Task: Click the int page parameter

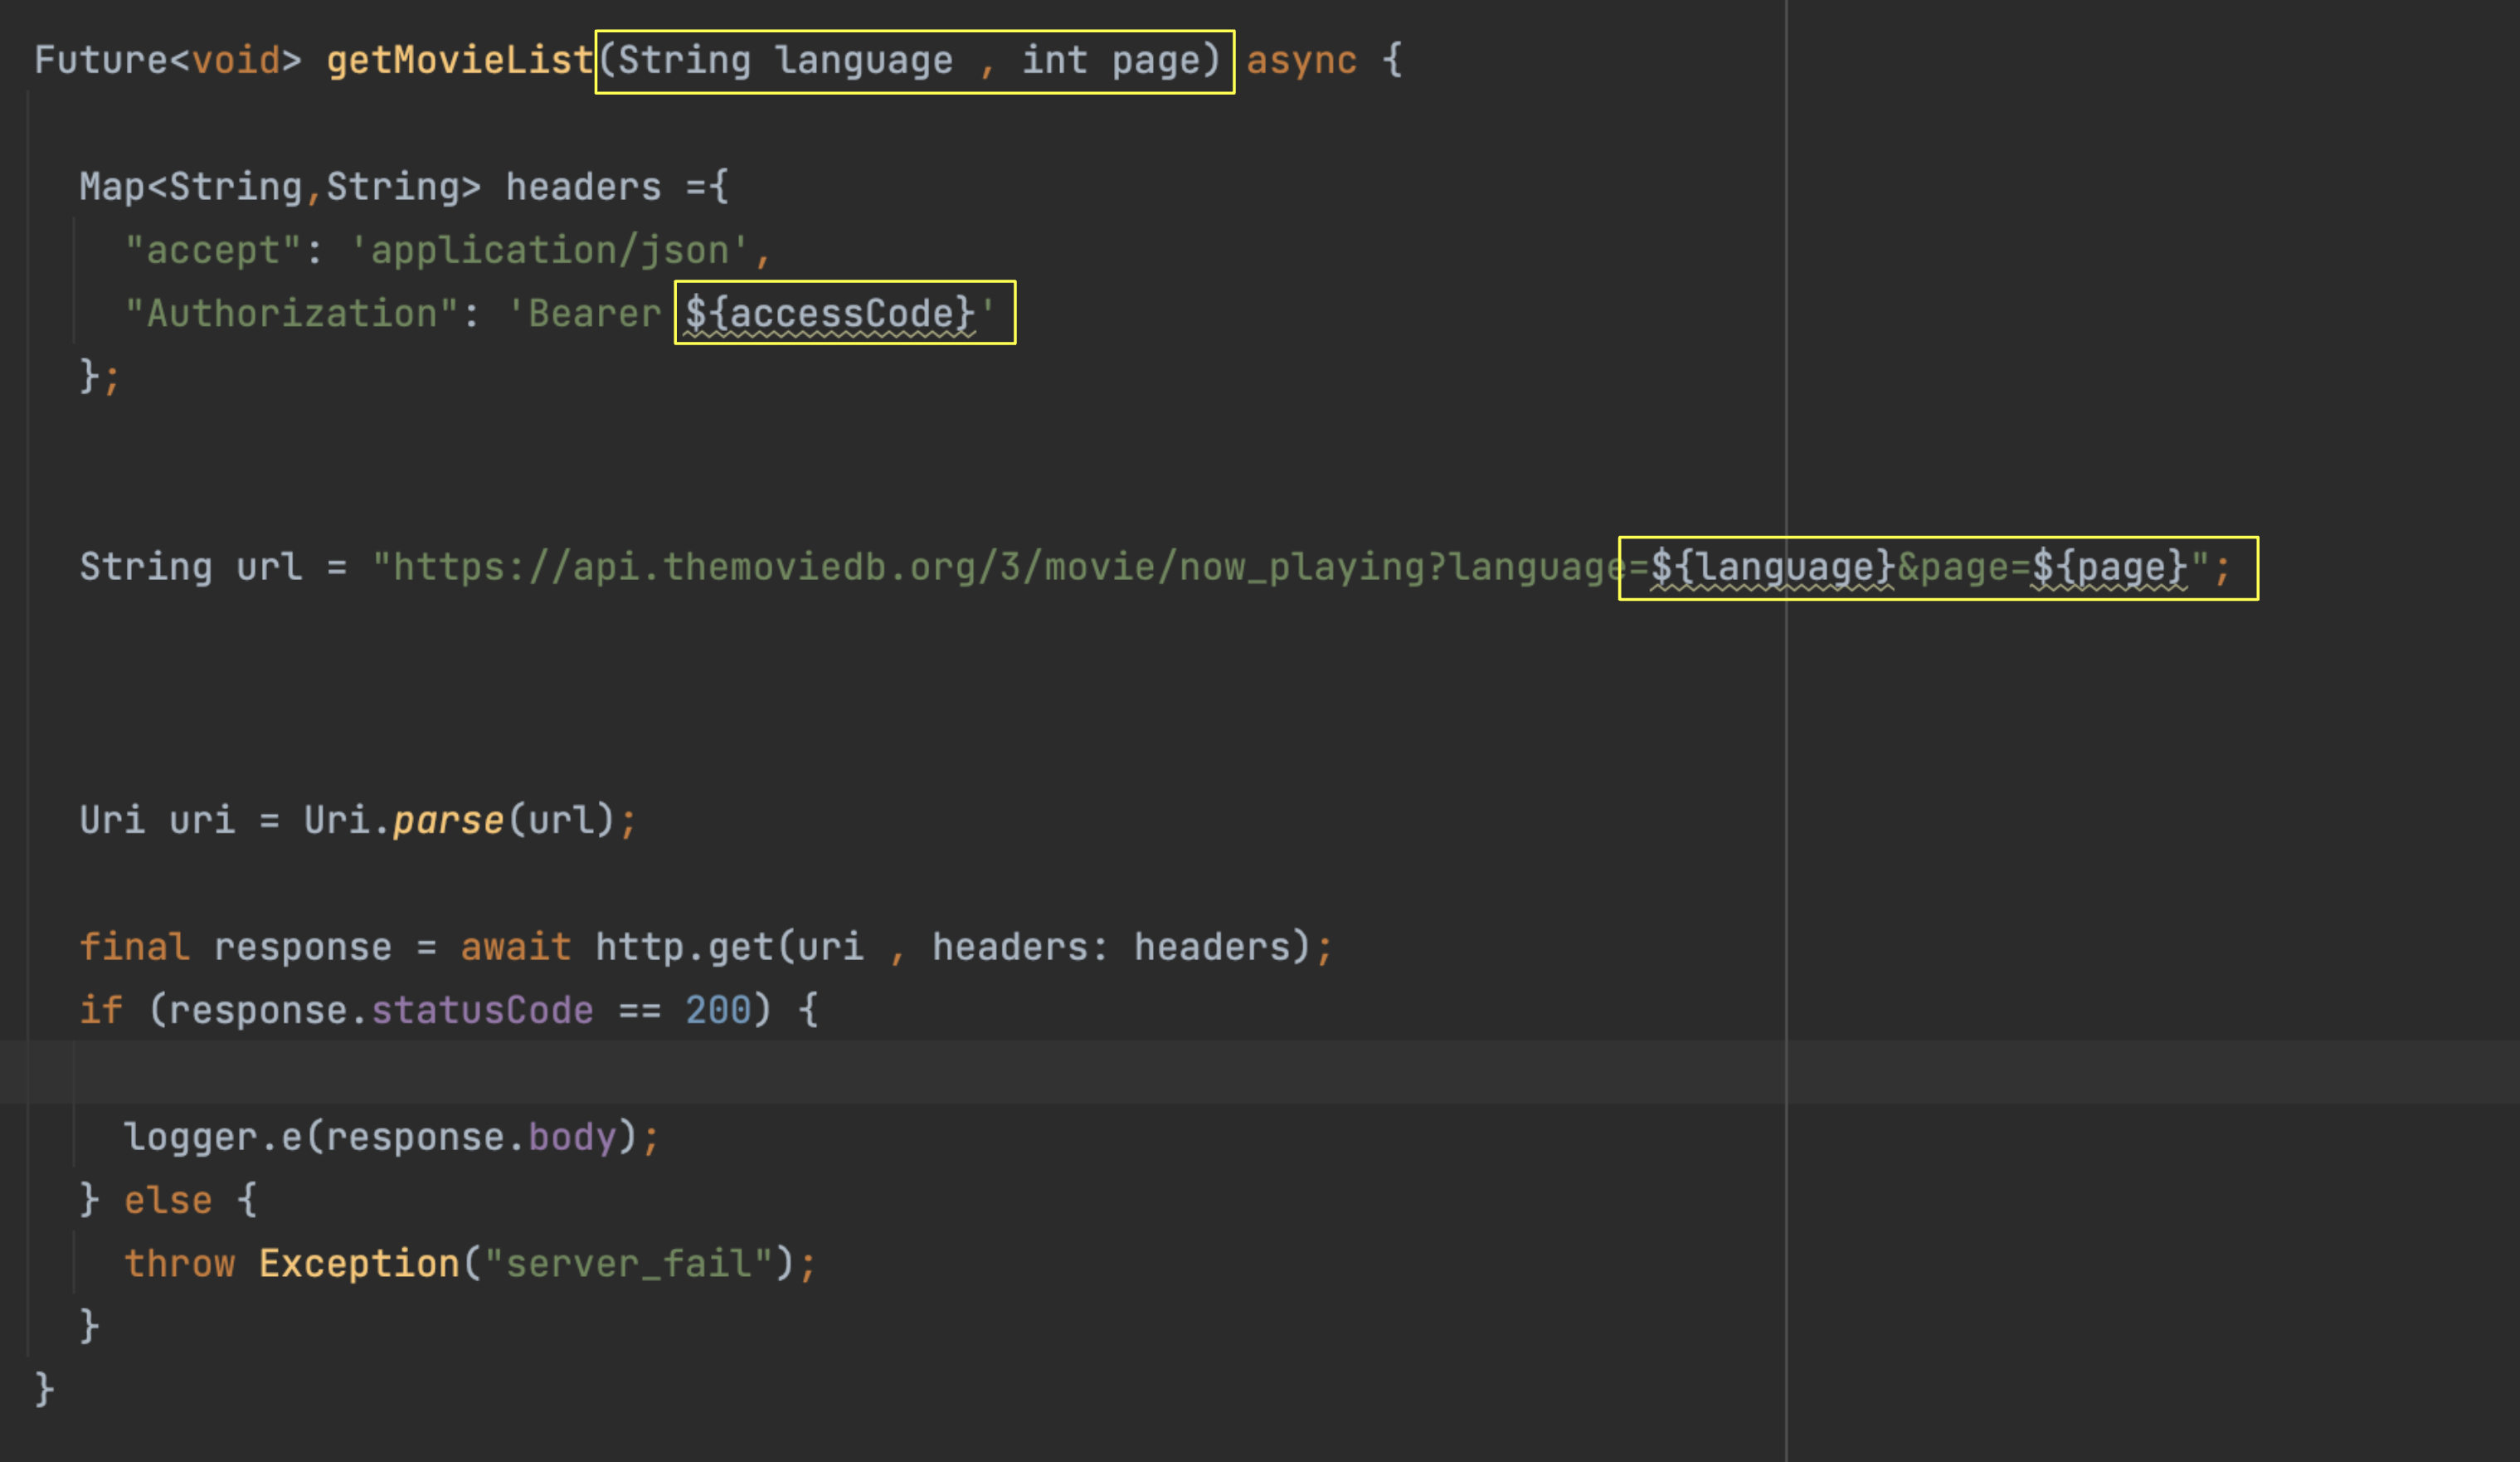Action: [1110, 61]
